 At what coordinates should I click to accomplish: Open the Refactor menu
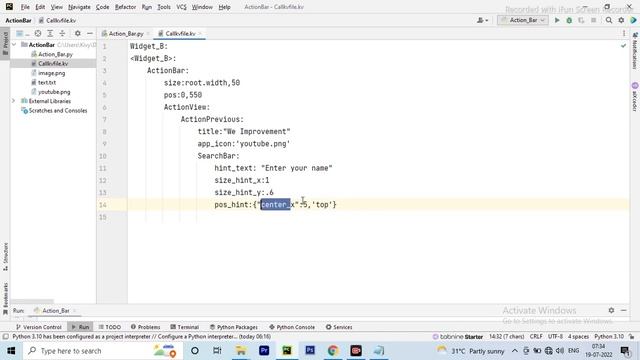125,7
